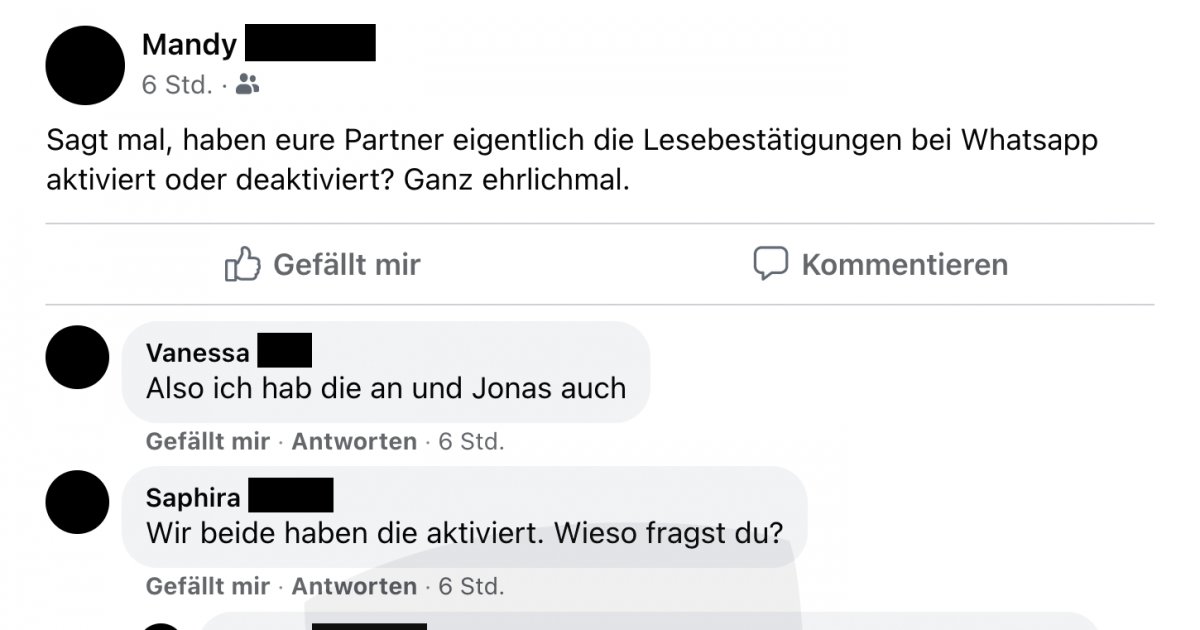Click the friends audience icon beside 6 Std.

[247, 86]
